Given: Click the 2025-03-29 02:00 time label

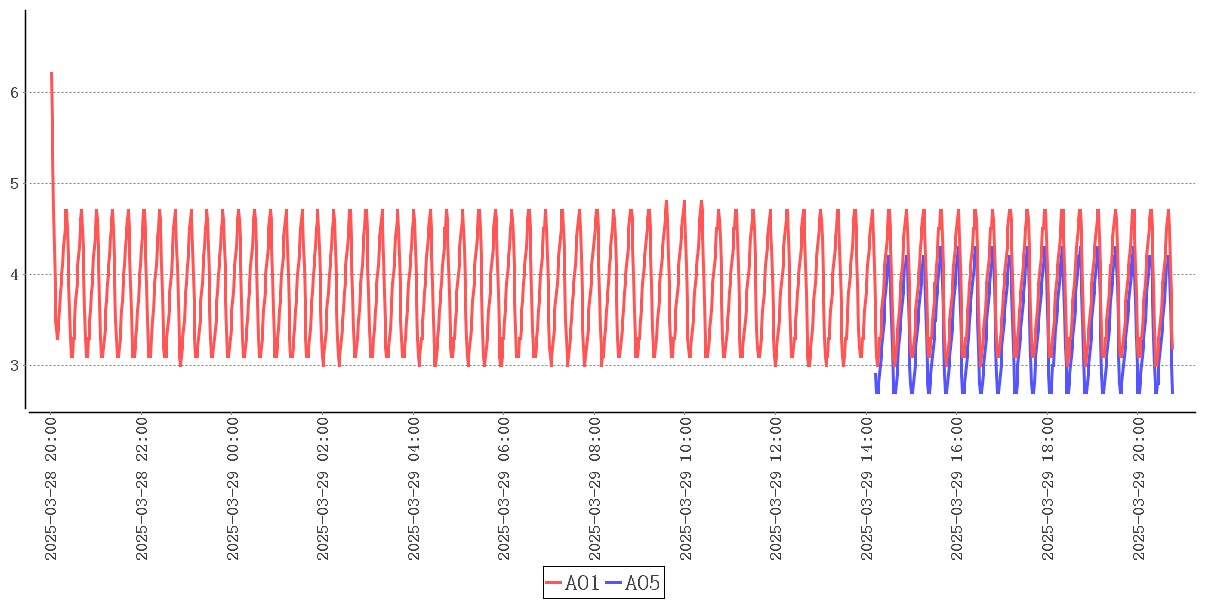Looking at the screenshot, I should click(323, 489).
